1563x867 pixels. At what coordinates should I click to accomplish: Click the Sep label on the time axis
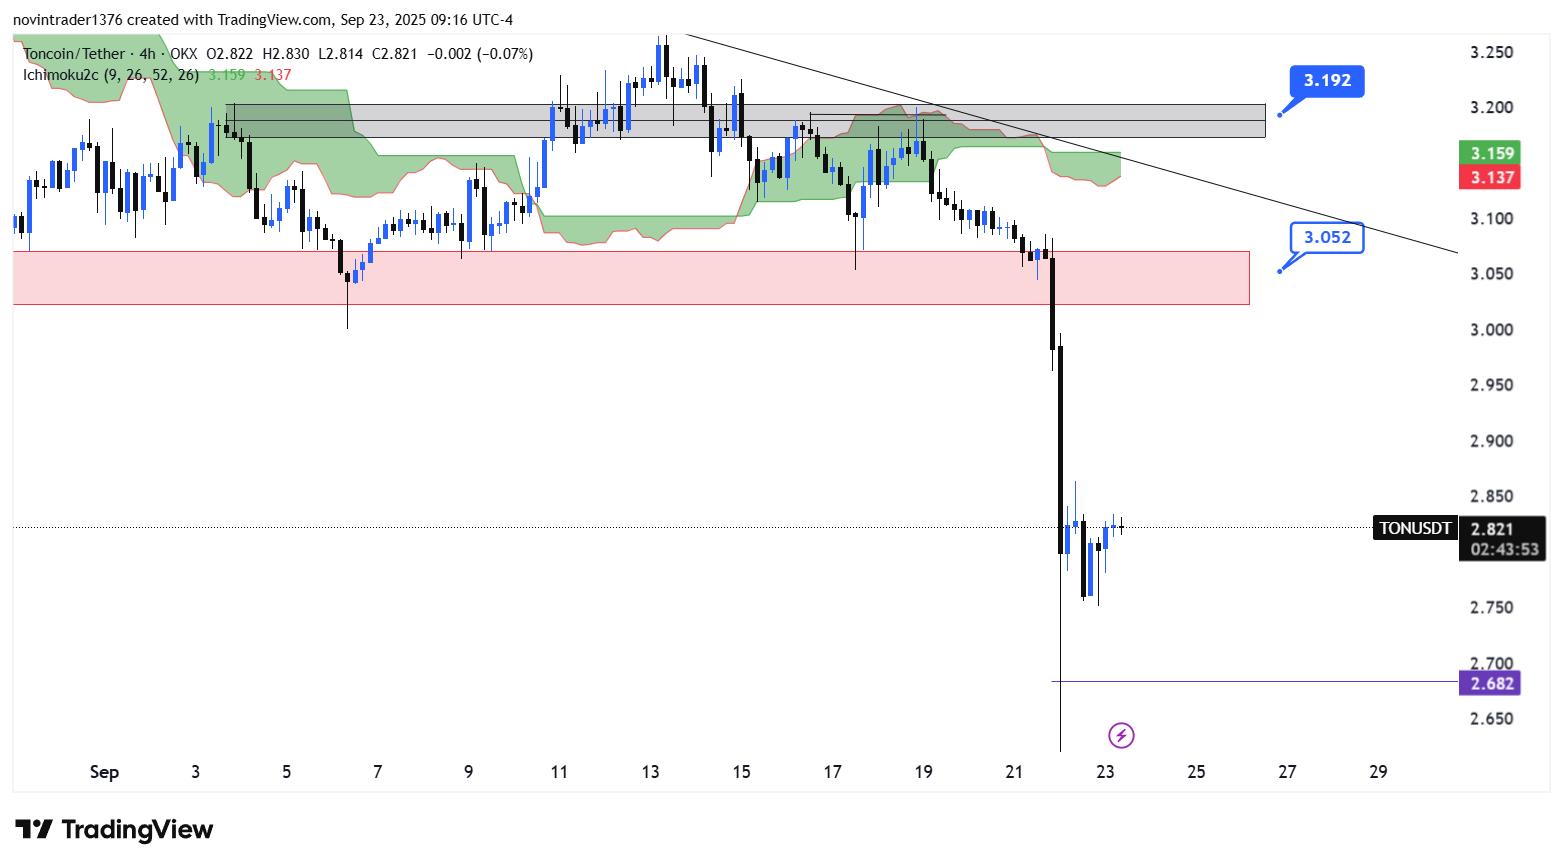coord(104,772)
